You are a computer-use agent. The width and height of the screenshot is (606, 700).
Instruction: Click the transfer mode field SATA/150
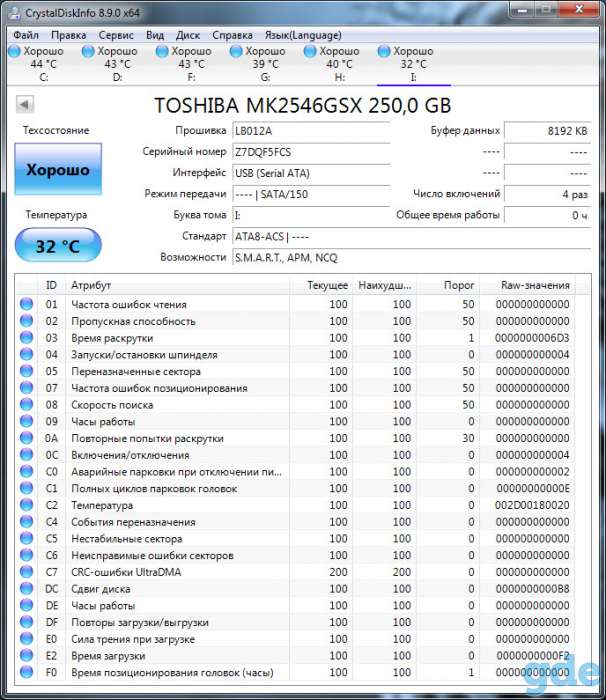[311, 194]
